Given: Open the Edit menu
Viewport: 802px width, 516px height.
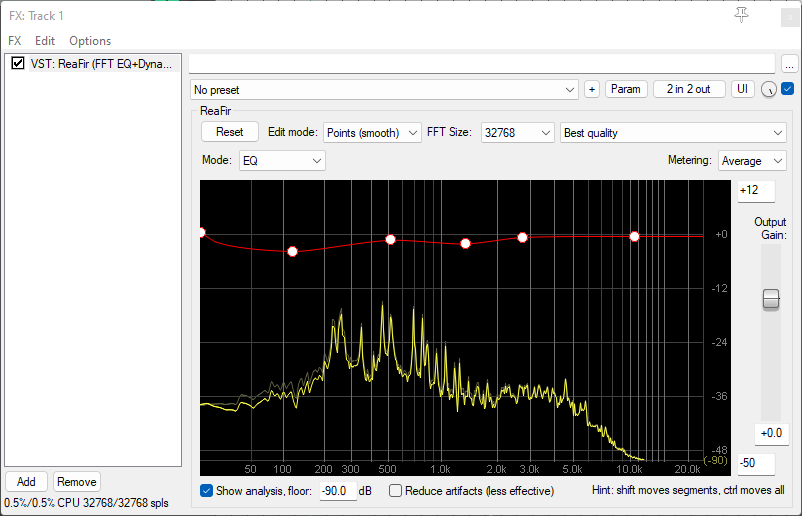Looking at the screenshot, I should point(44,41).
